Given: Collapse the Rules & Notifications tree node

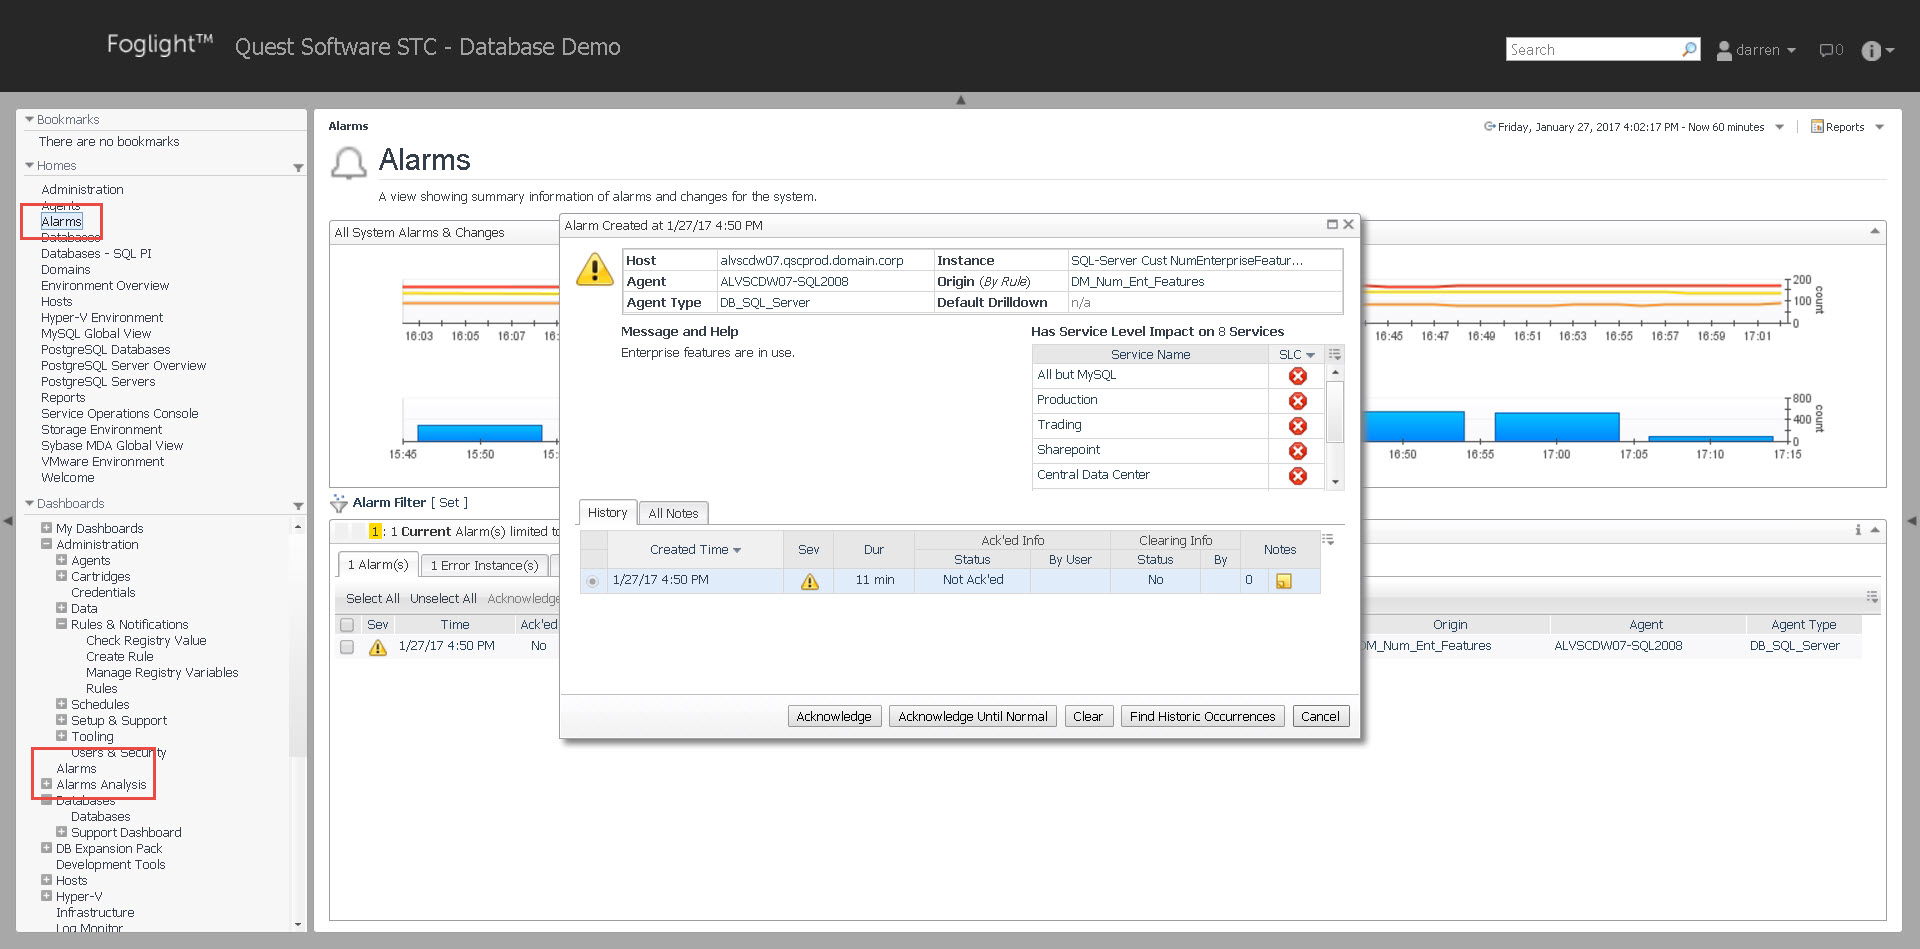Looking at the screenshot, I should (61, 625).
